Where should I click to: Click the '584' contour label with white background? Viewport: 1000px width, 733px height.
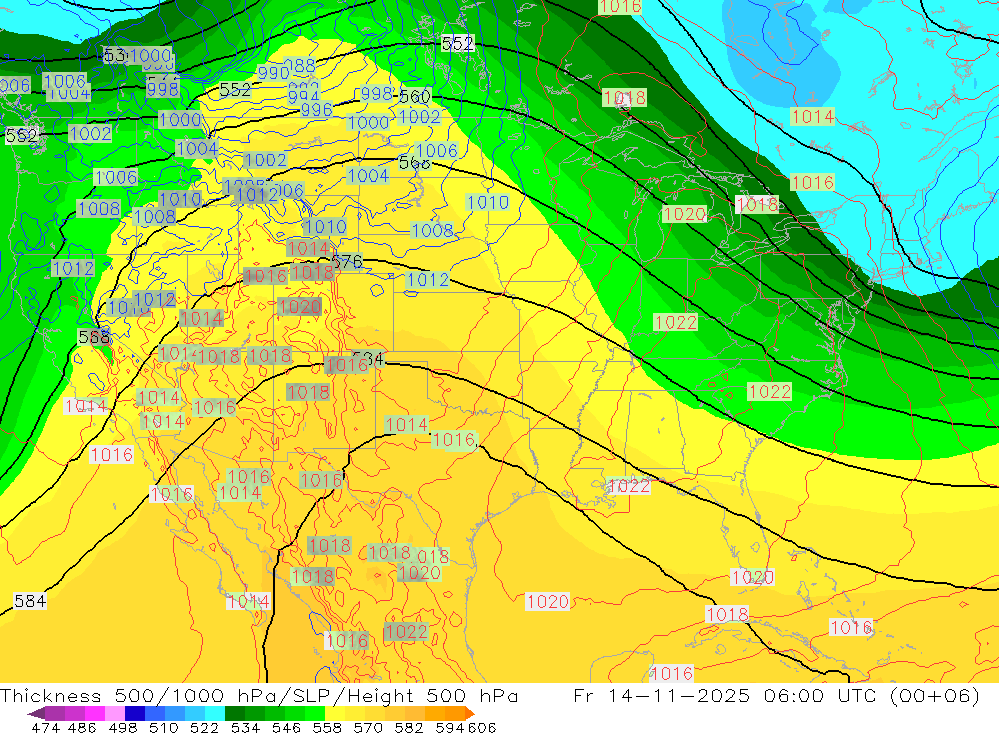coord(30,601)
